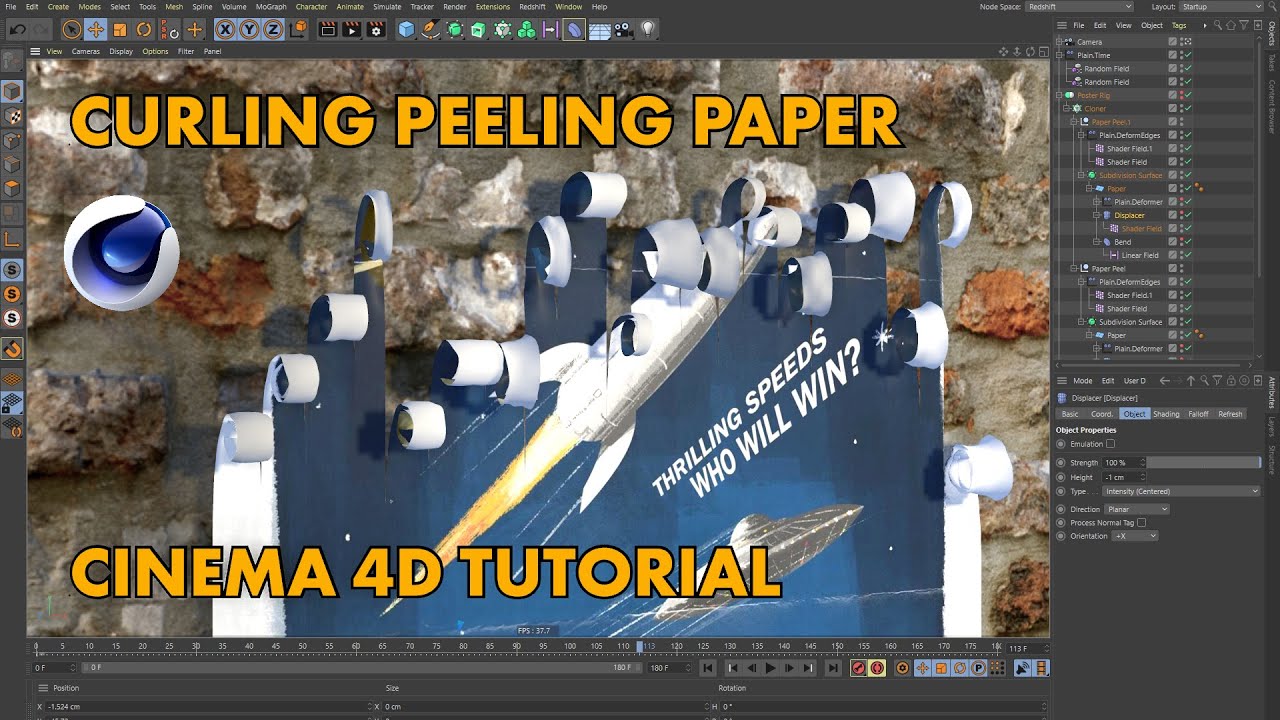
Task: Toggle Displacer enabled checkmark in Object Manager
Action: pos(1187,215)
